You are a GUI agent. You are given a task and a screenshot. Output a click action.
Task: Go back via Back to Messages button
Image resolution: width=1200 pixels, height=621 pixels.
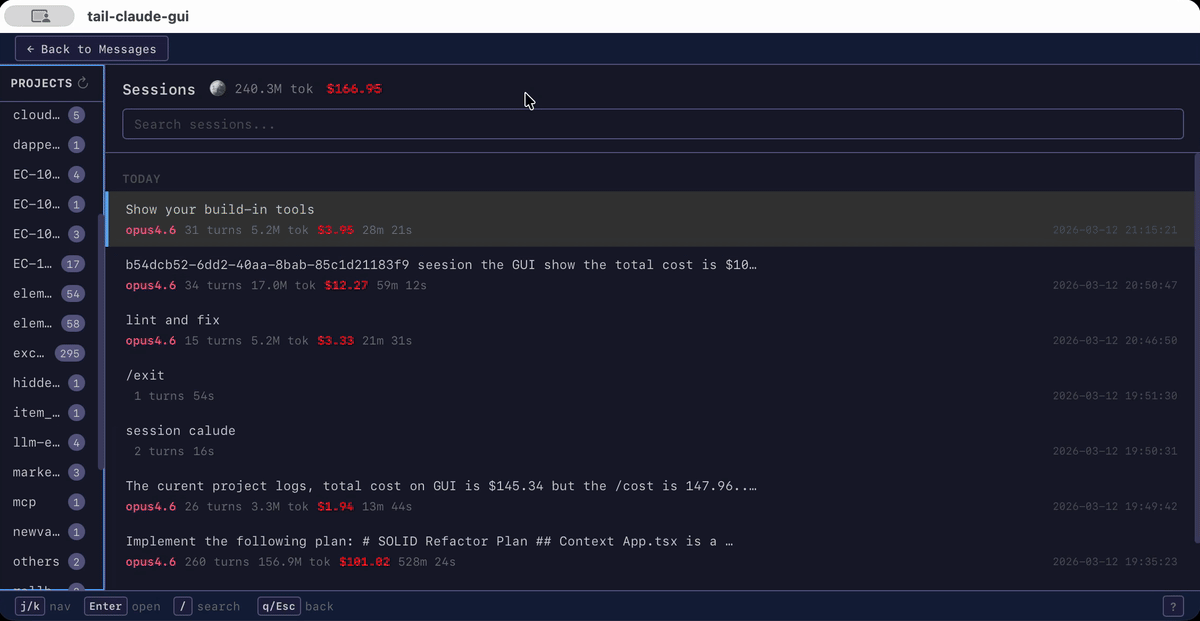coord(92,49)
